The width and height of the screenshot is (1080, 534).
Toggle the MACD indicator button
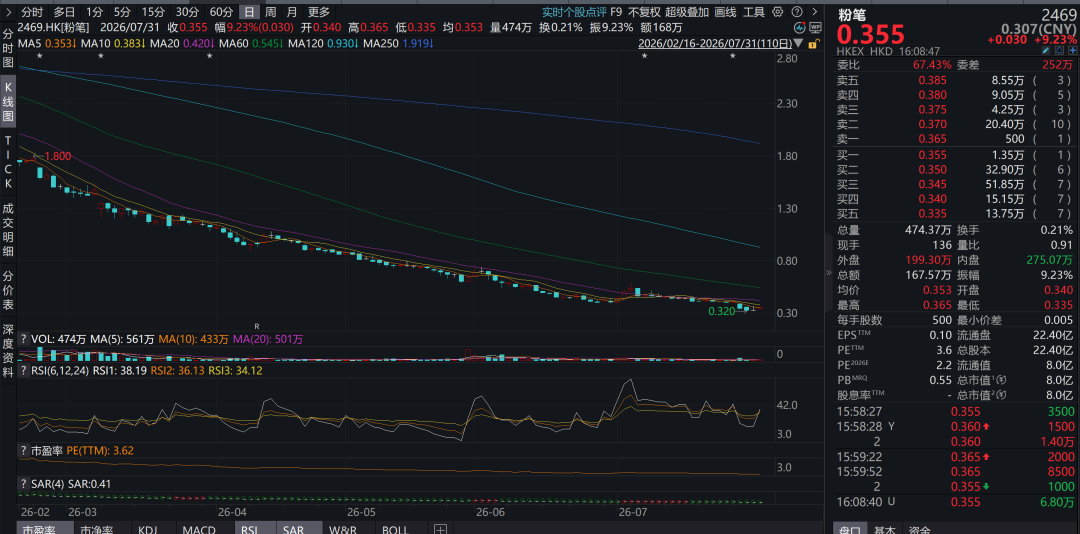[199, 529]
